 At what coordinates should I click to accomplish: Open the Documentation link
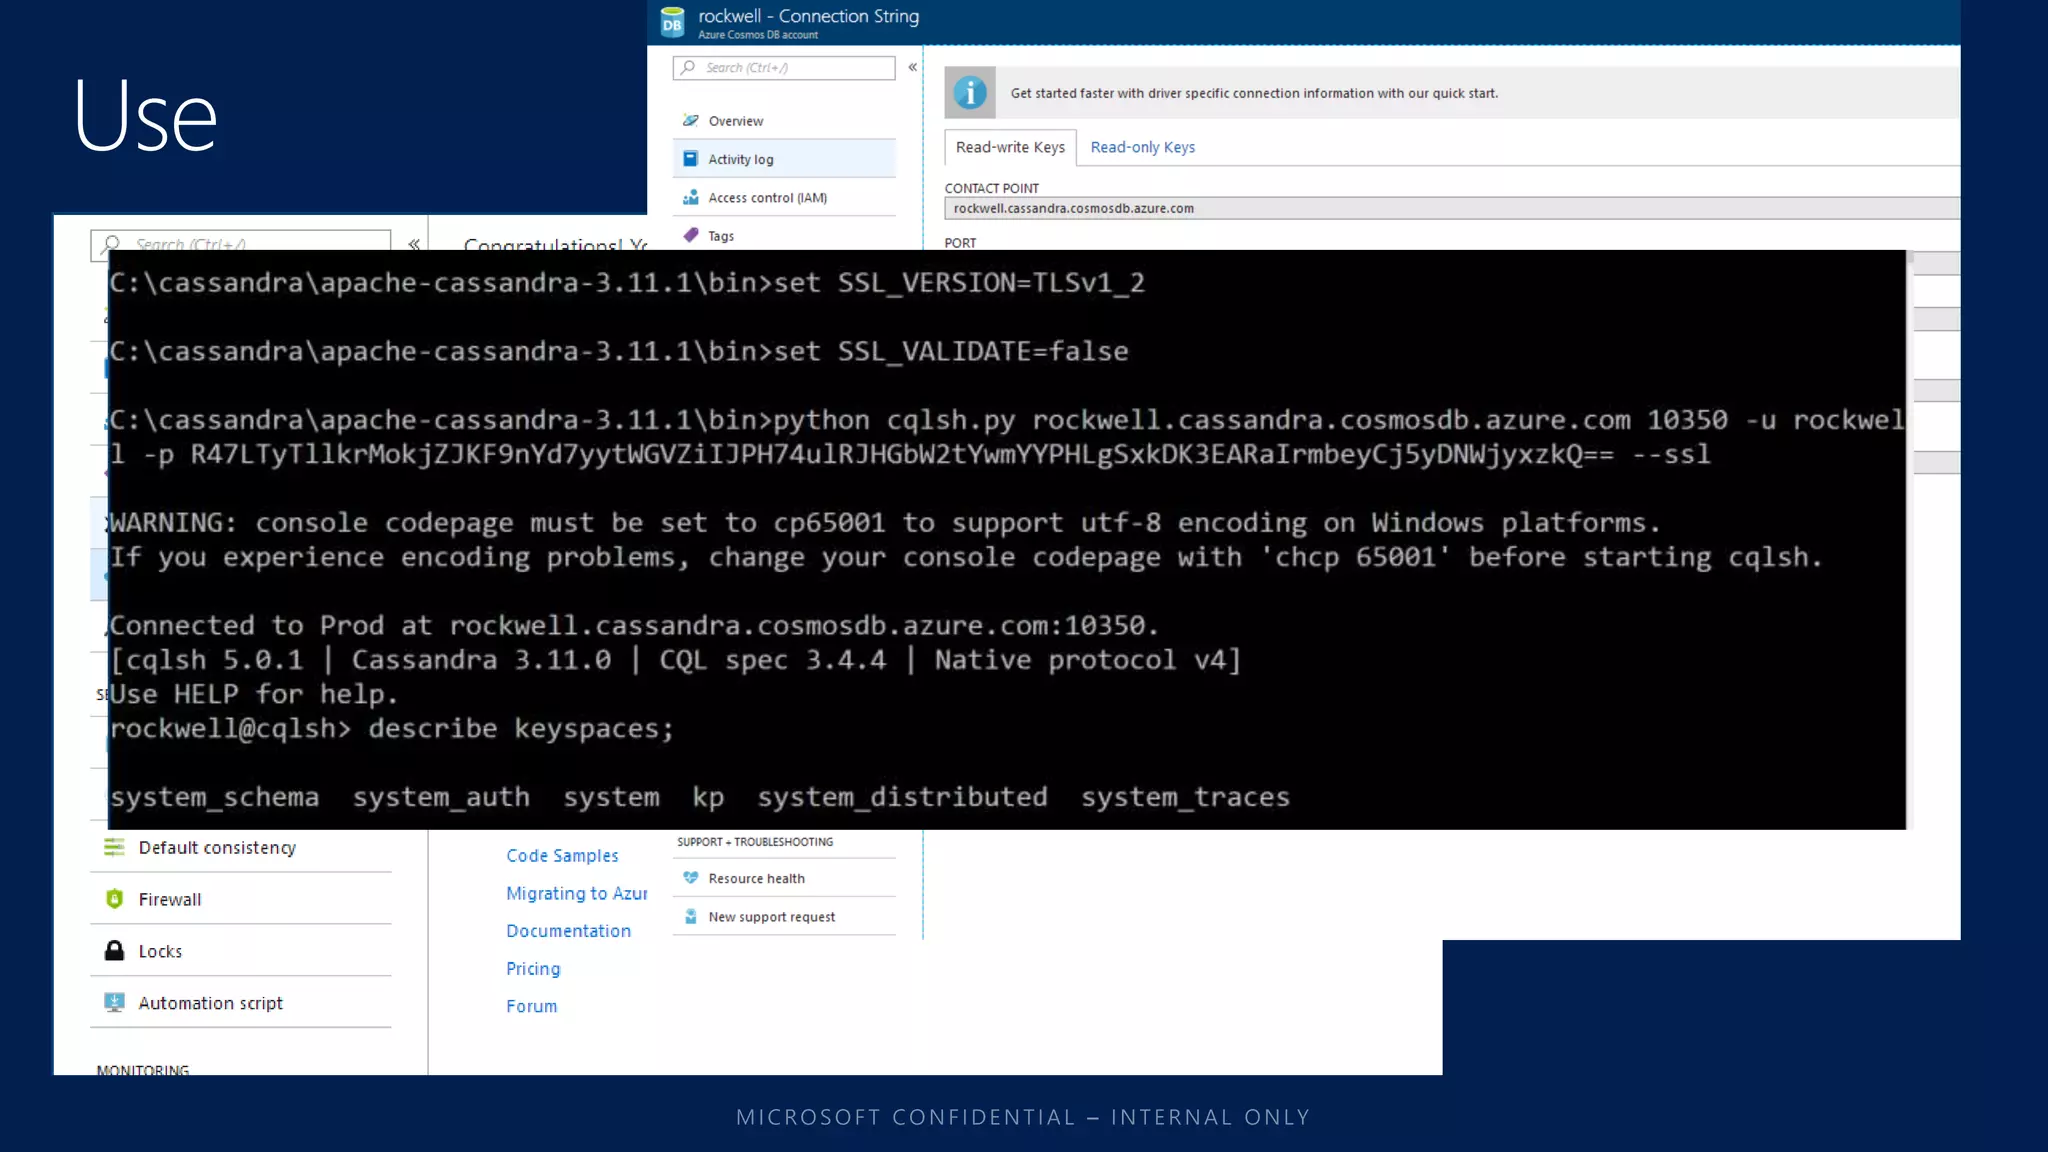point(568,931)
